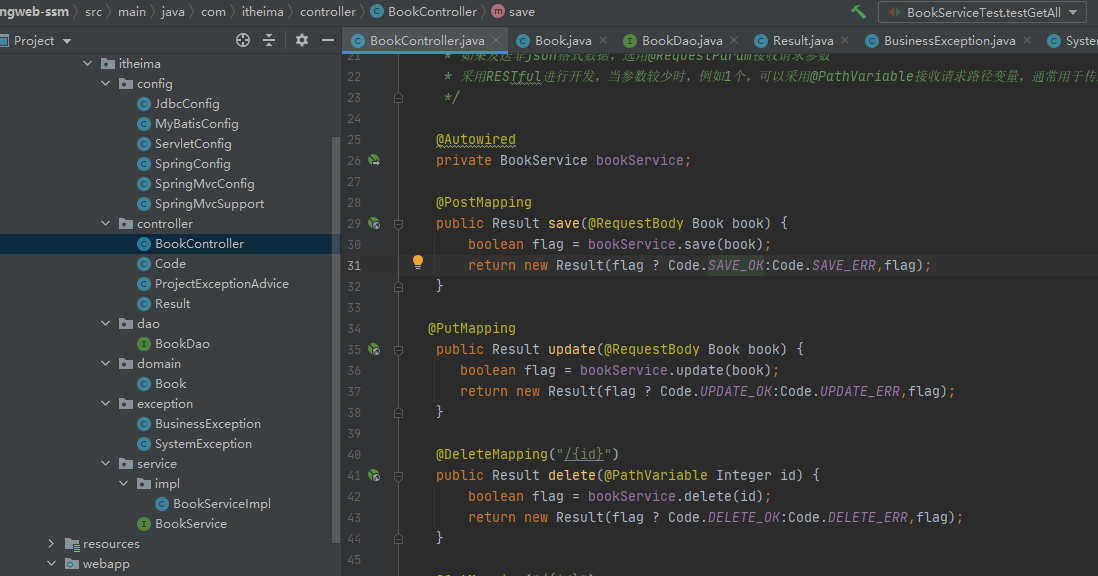The image size is (1098, 576).
Task: Click gutter bean icon beside bookService field
Action: [374, 160]
